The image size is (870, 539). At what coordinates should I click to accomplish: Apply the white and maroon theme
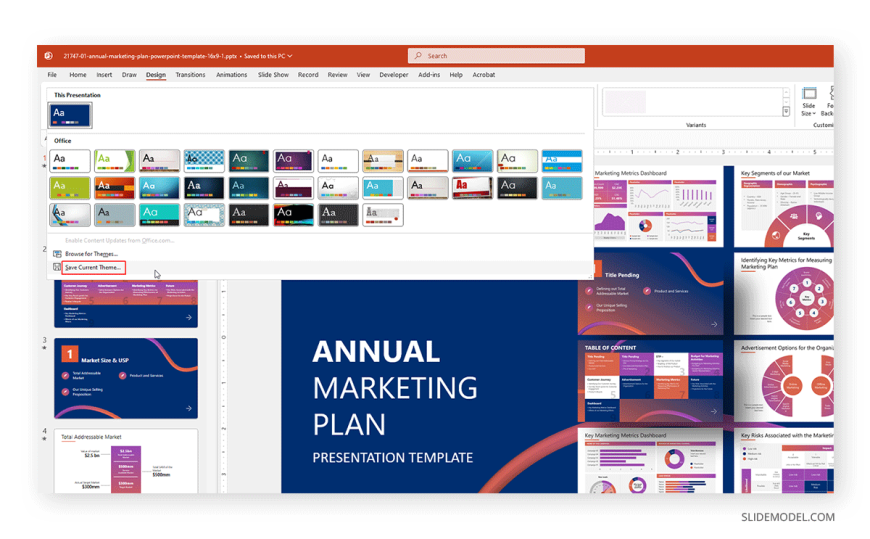pyautogui.click(x=294, y=188)
